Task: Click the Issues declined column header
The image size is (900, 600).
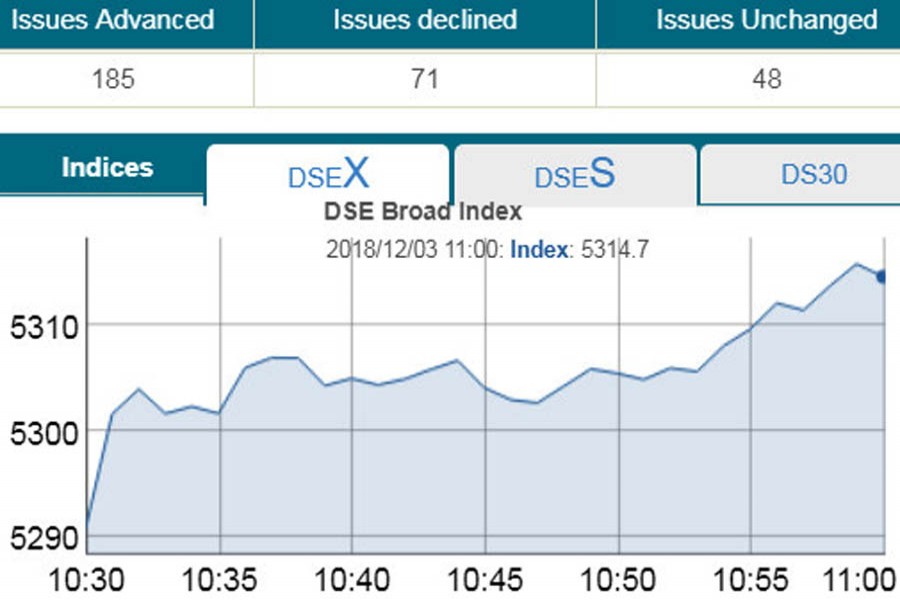Action: [425, 20]
